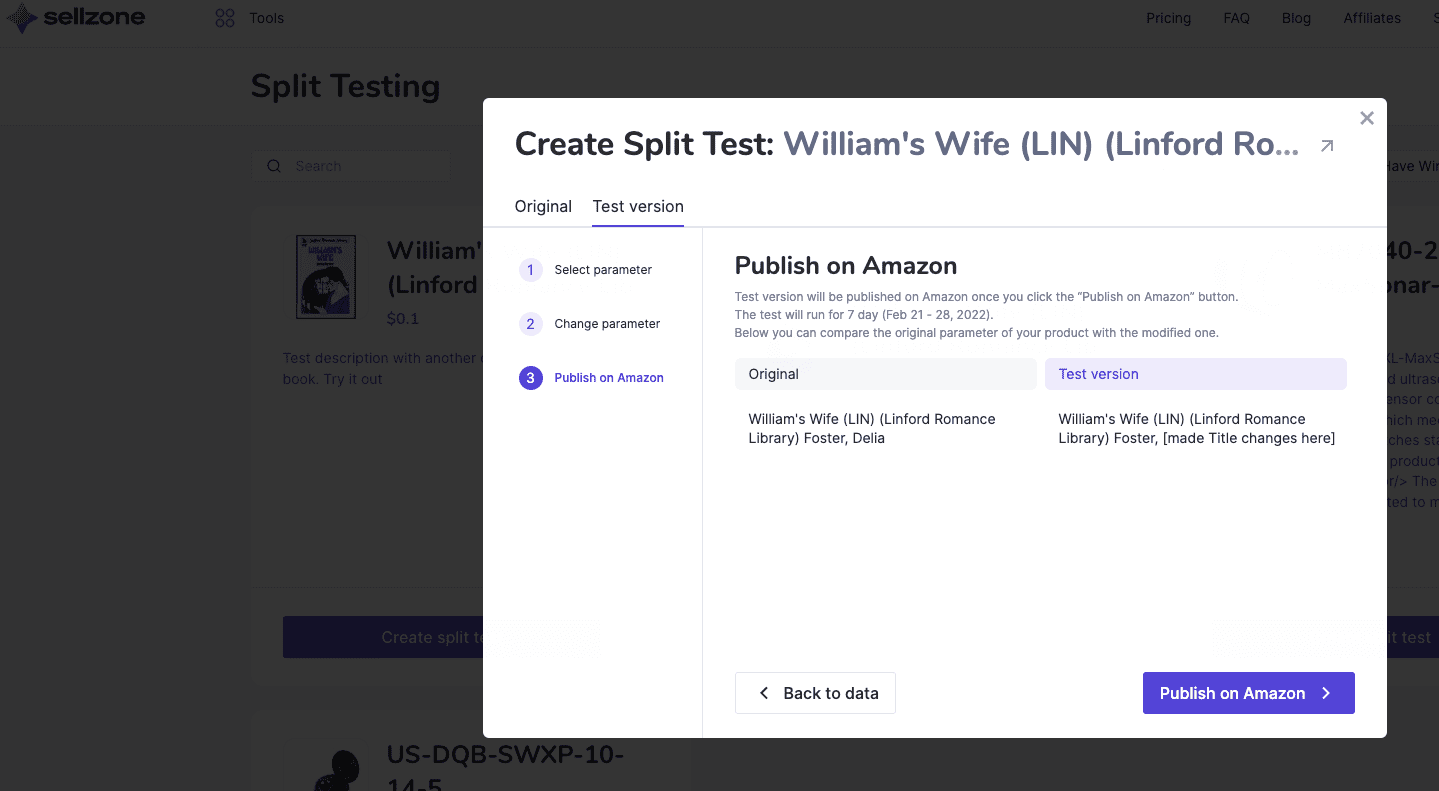Open the Pricing menu item

click(1168, 17)
